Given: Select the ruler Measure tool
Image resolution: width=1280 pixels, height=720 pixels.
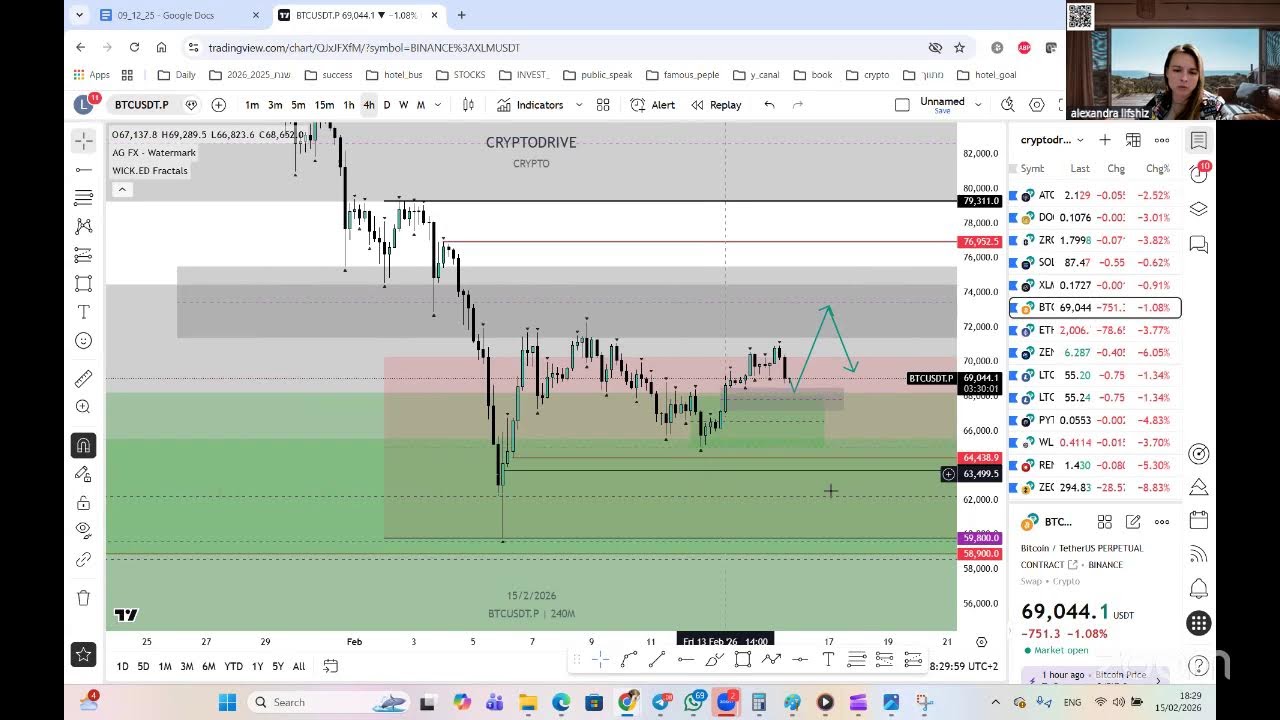Looking at the screenshot, I should pyautogui.click(x=83, y=379).
